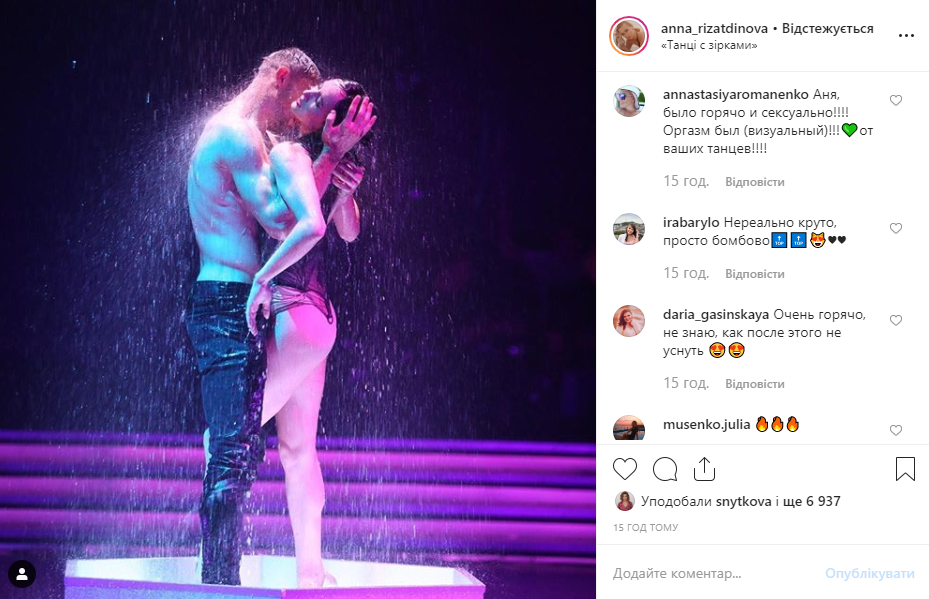View the list of 6 937 more likes

coord(811,501)
